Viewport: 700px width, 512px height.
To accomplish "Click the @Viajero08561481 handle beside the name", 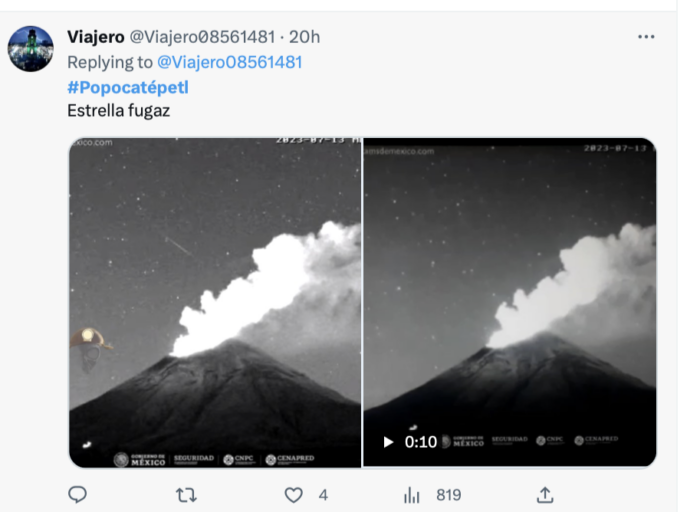I will pyautogui.click(x=202, y=37).
